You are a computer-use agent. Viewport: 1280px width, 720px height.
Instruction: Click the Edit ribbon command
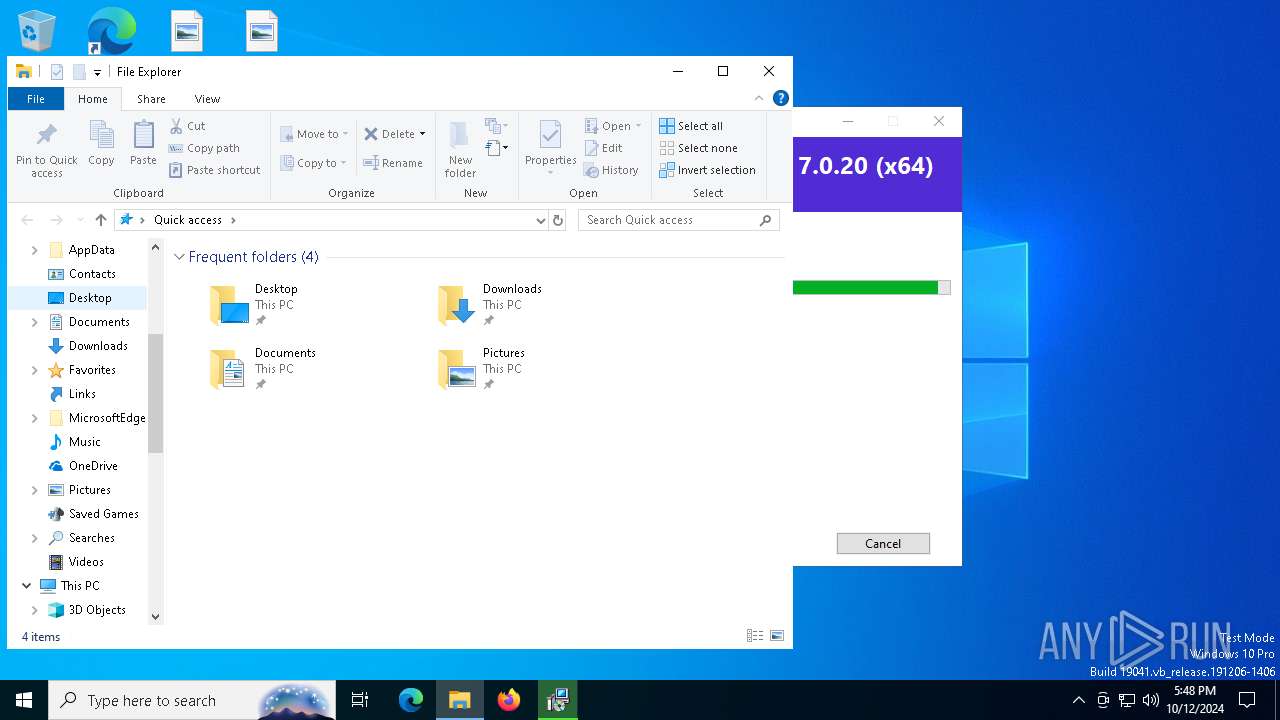604,148
